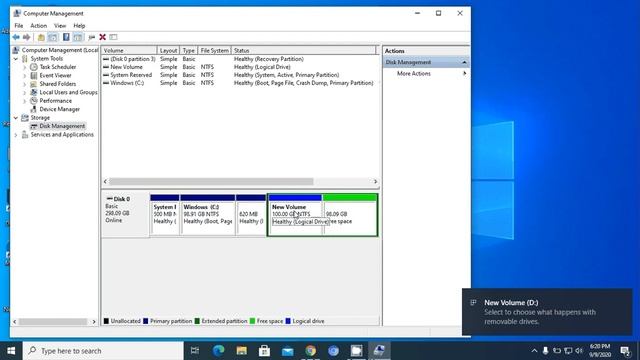This screenshot has height=360, width=640.
Task: Sort by the File System column header
Action: pos(214,51)
